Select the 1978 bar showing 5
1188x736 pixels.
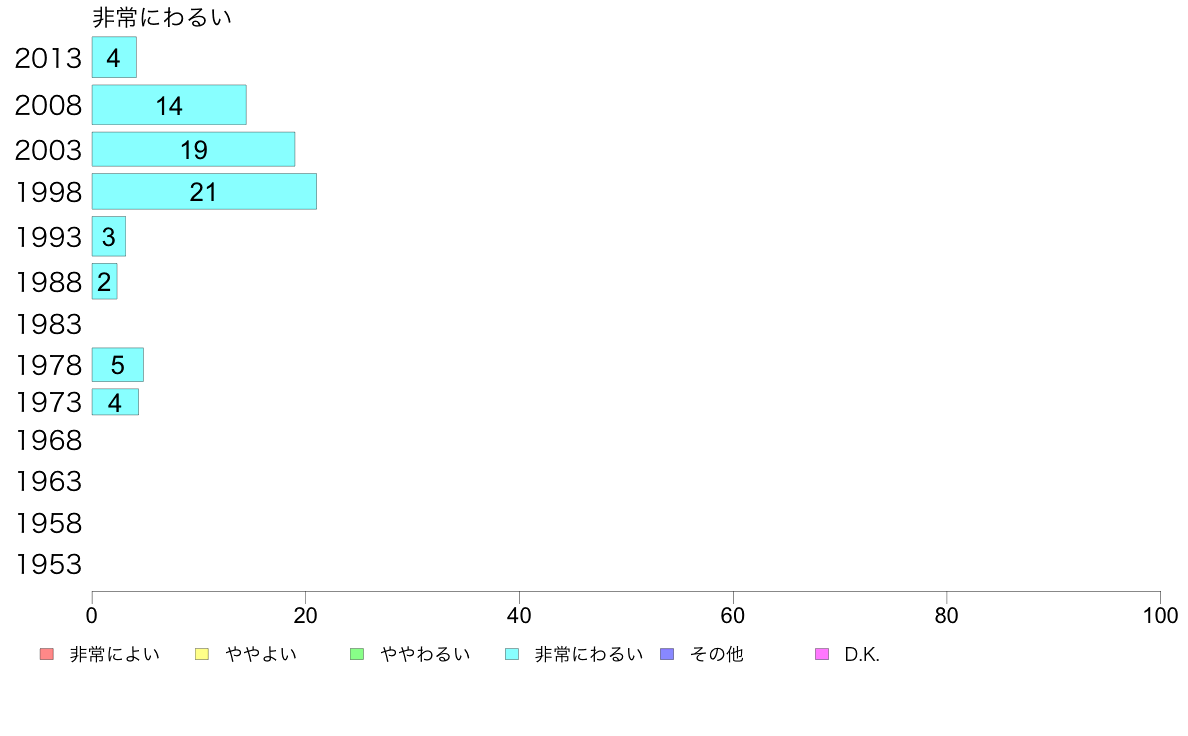click(117, 365)
